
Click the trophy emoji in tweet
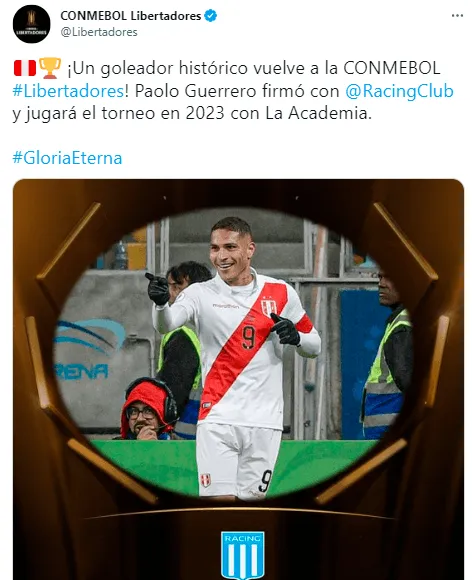pyautogui.click(x=50, y=68)
